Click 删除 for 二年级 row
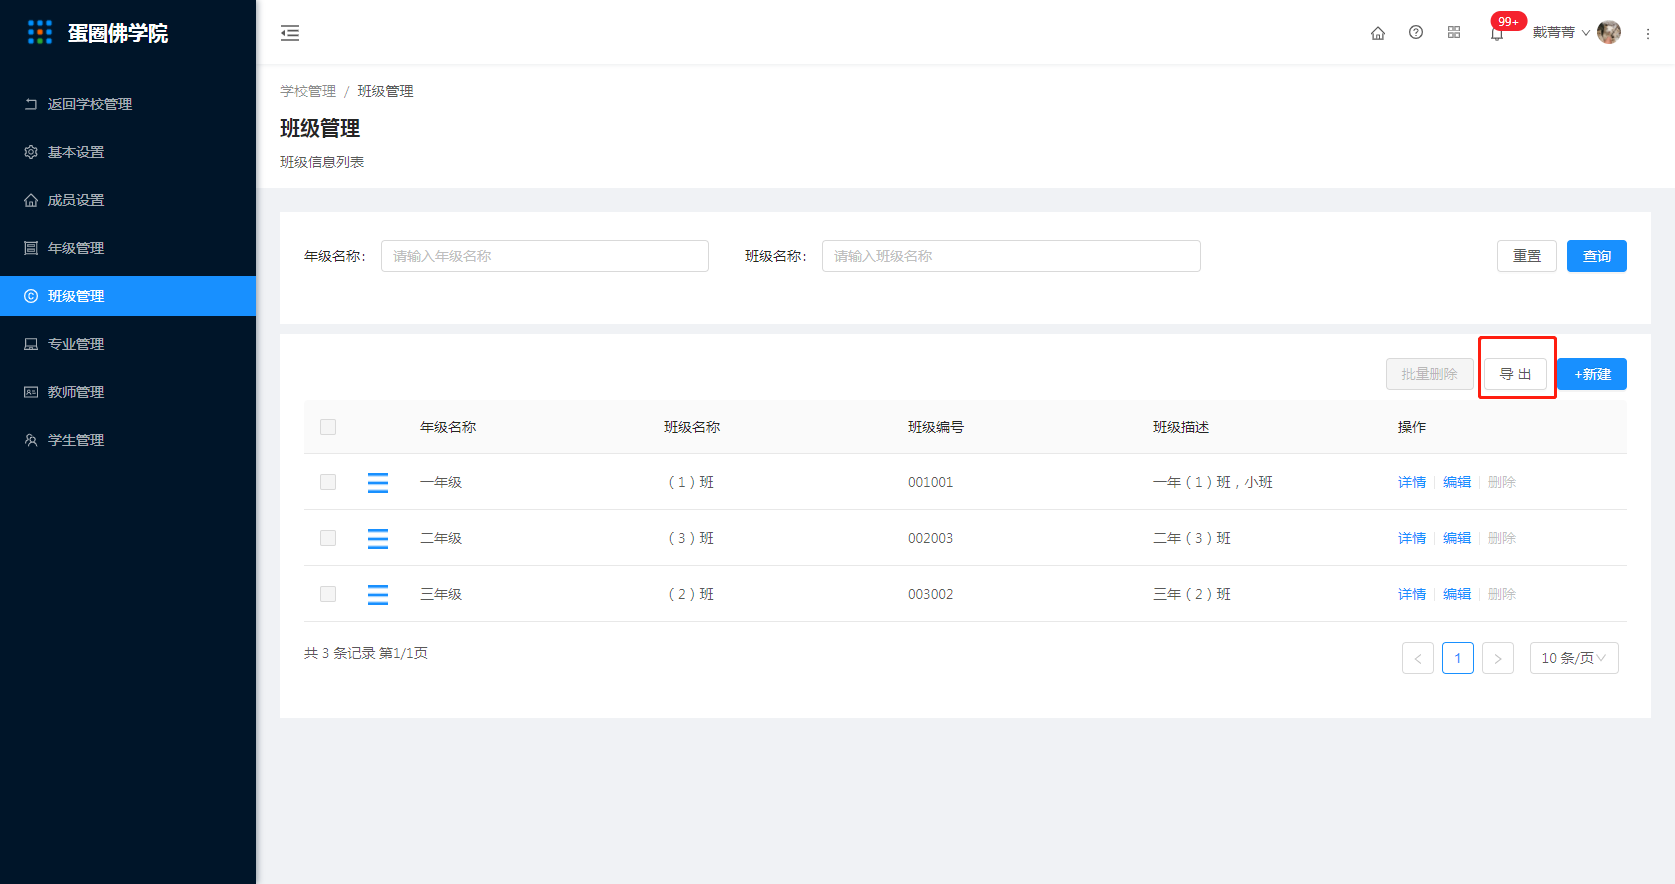The height and width of the screenshot is (884, 1675). [1502, 538]
